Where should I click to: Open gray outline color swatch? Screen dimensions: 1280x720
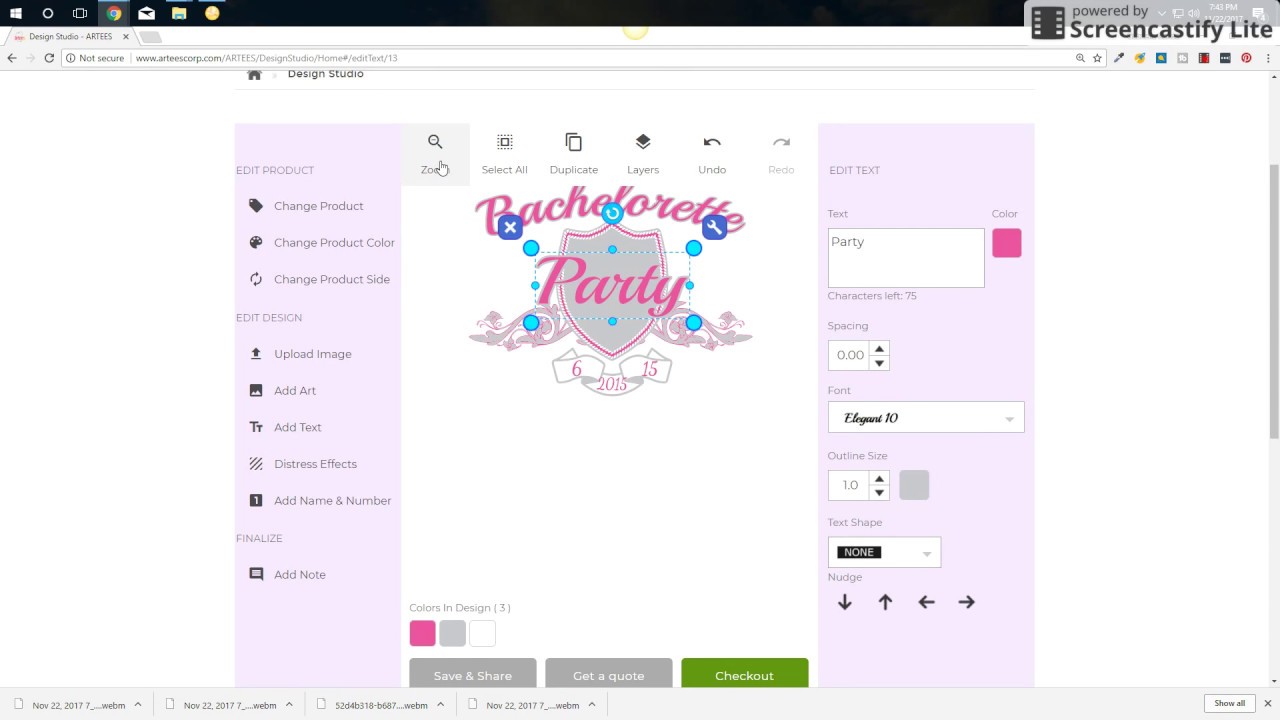point(914,485)
